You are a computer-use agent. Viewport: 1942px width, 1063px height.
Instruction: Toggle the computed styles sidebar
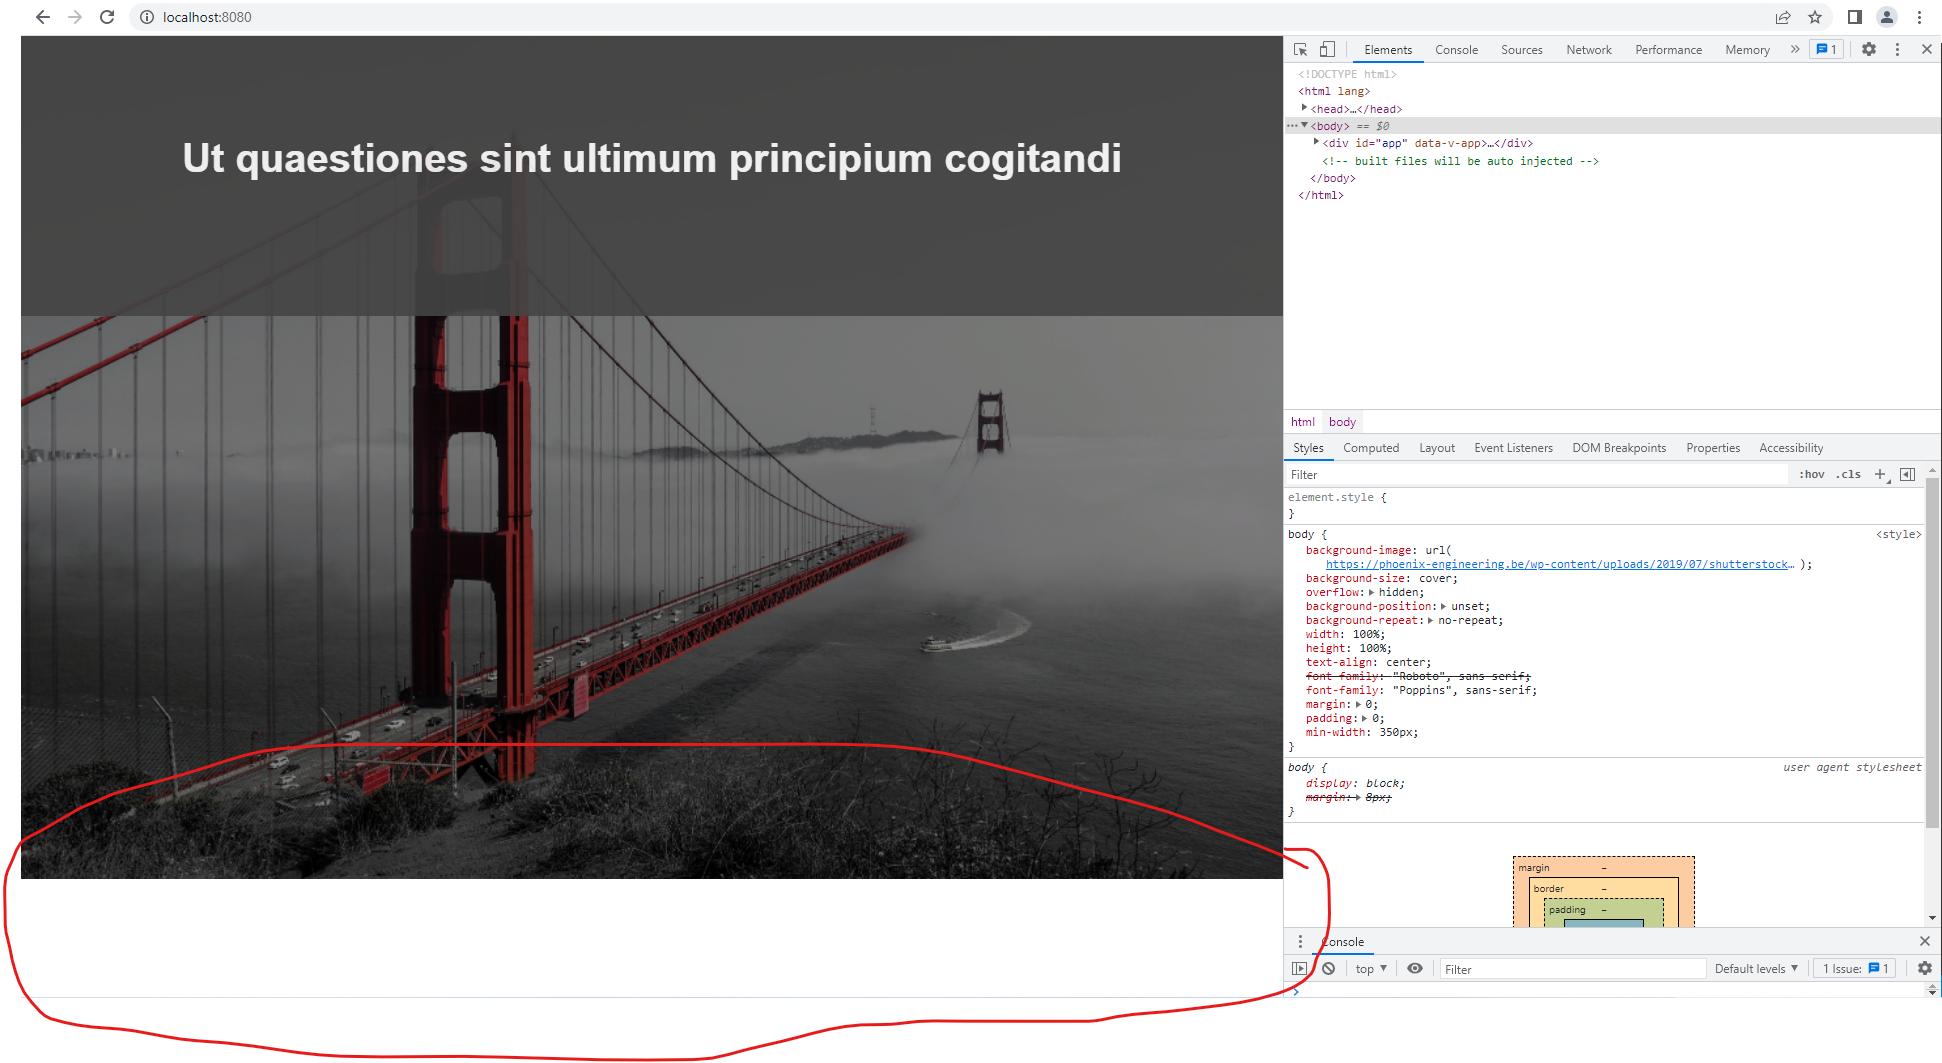[x=1907, y=475]
